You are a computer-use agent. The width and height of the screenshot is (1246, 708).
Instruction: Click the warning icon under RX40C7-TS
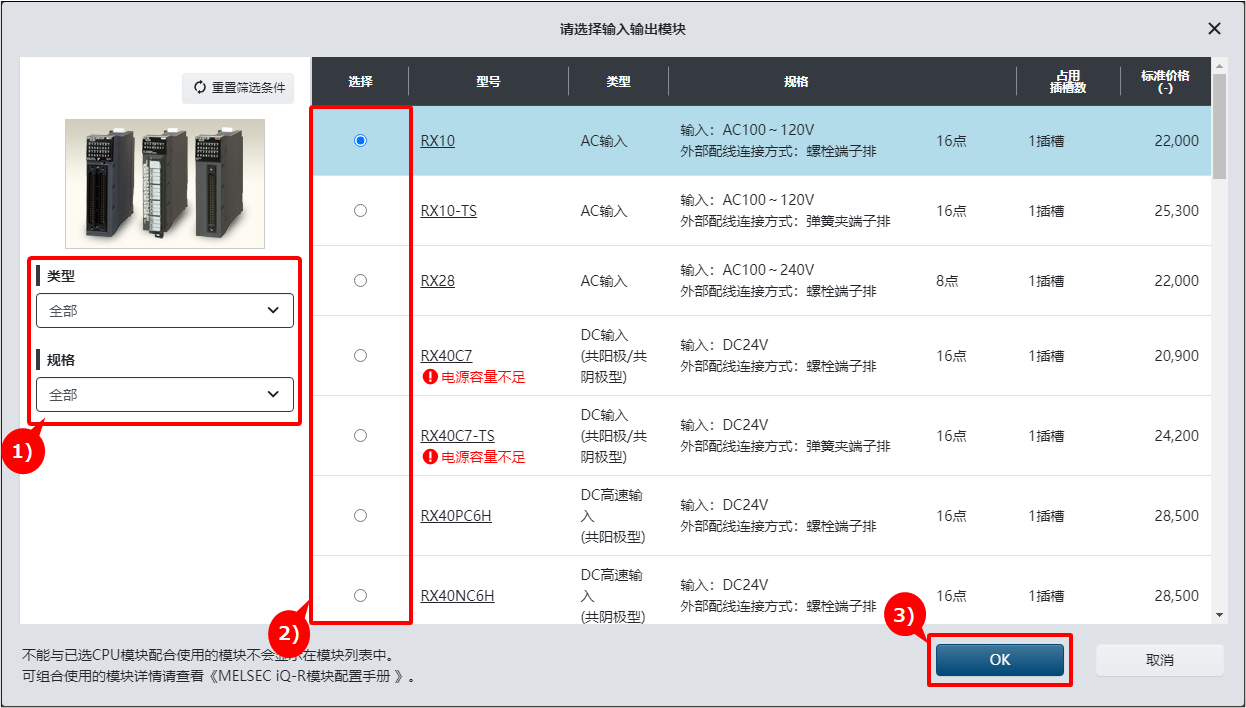point(430,457)
